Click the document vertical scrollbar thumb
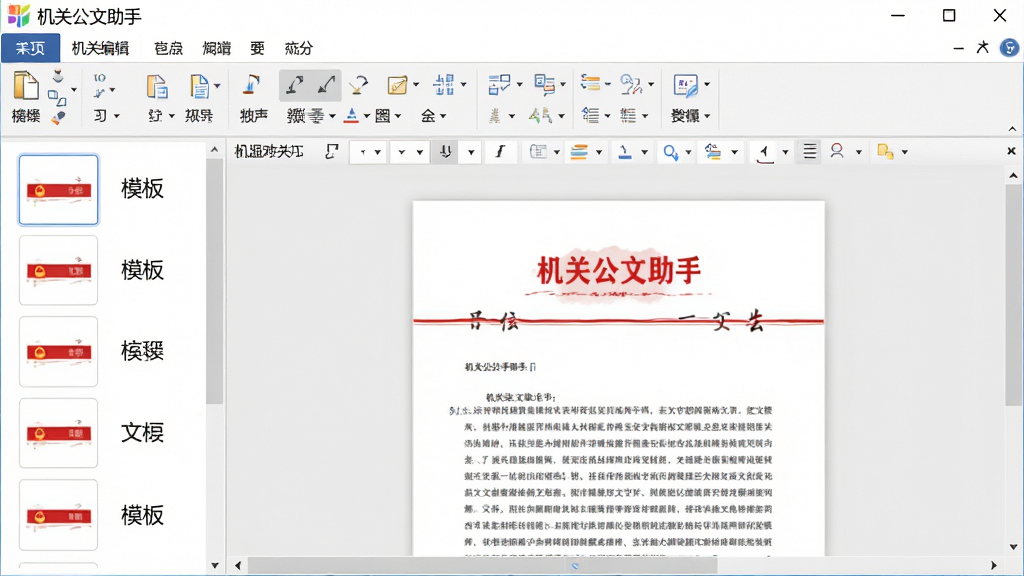 point(1013,295)
